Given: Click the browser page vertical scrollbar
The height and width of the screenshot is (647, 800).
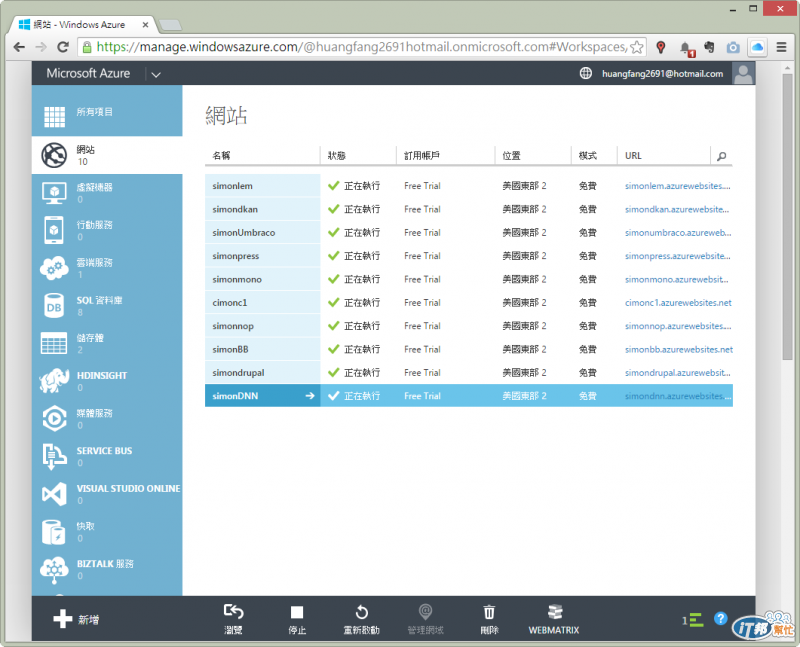Looking at the screenshot, I should click(787, 217).
